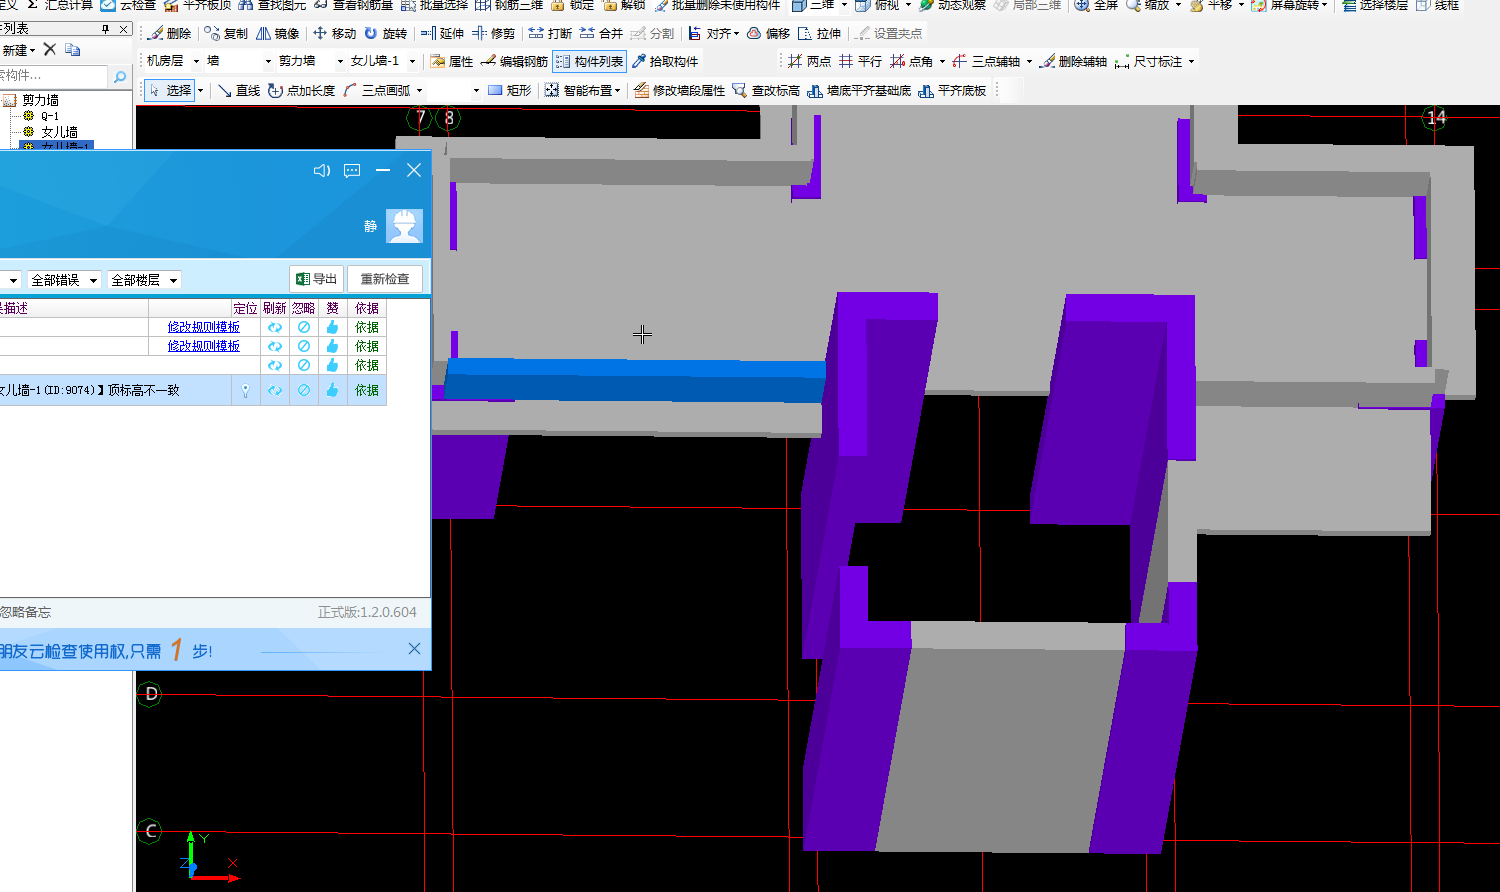Click the 选择楼层 floor selector
1500x892 pixels.
click(x=1375, y=5)
